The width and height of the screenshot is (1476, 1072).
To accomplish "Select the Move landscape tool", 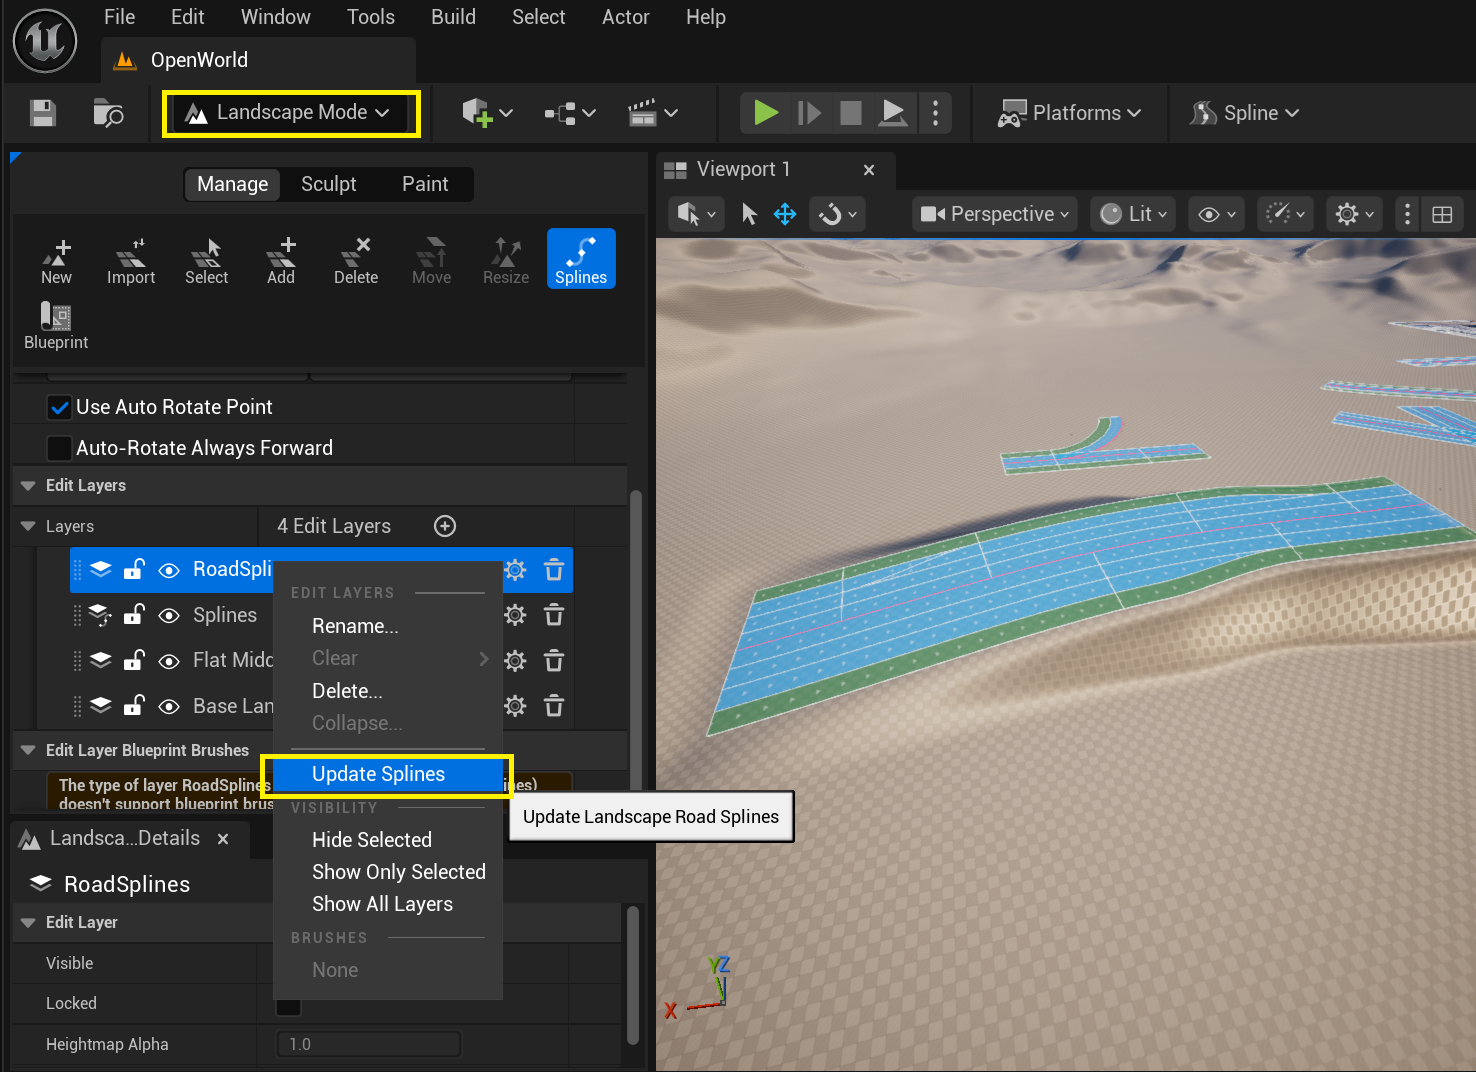I will 431,261.
